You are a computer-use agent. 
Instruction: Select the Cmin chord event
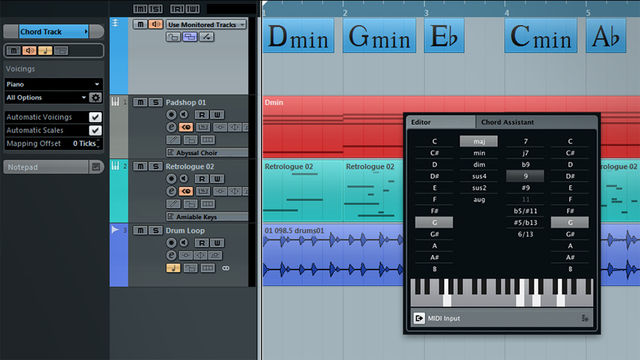pos(541,37)
